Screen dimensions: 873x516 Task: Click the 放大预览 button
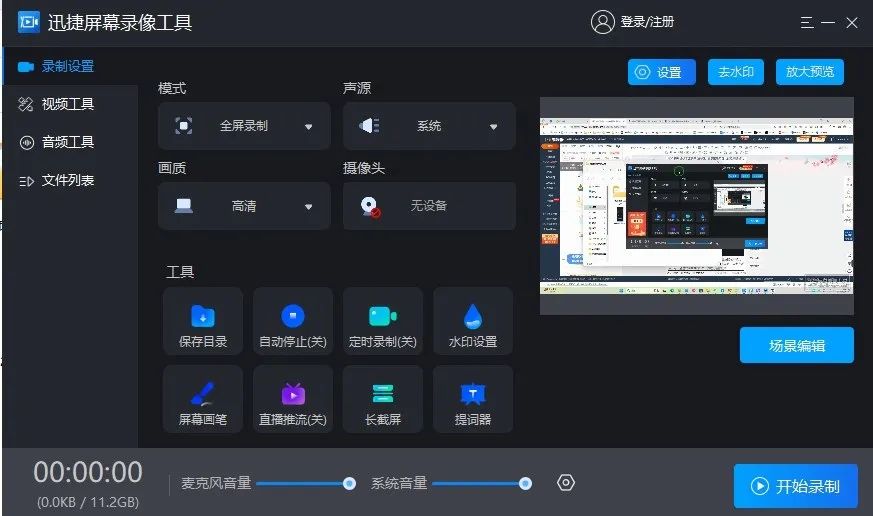[x=810, y=72]
